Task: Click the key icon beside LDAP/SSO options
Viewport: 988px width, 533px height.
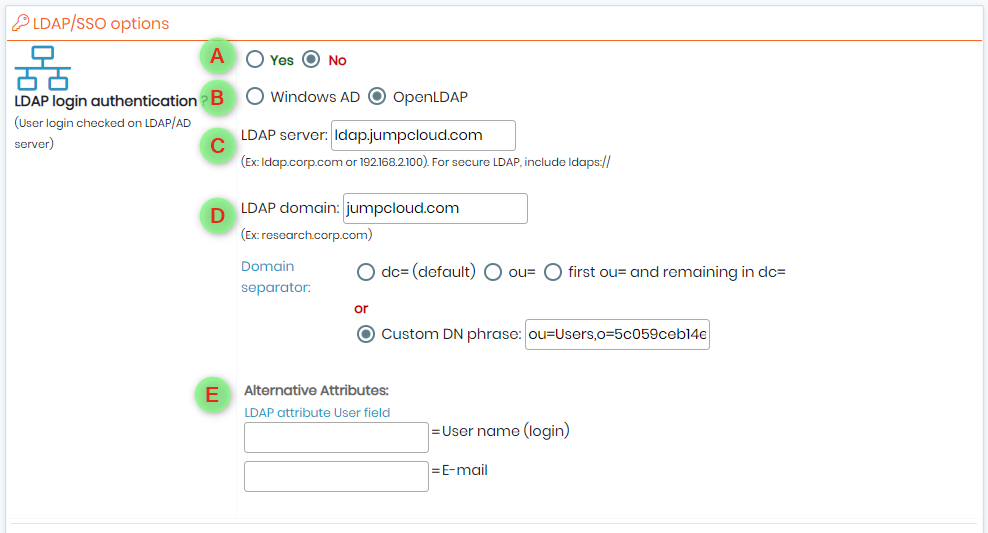Action: [20, 23]
